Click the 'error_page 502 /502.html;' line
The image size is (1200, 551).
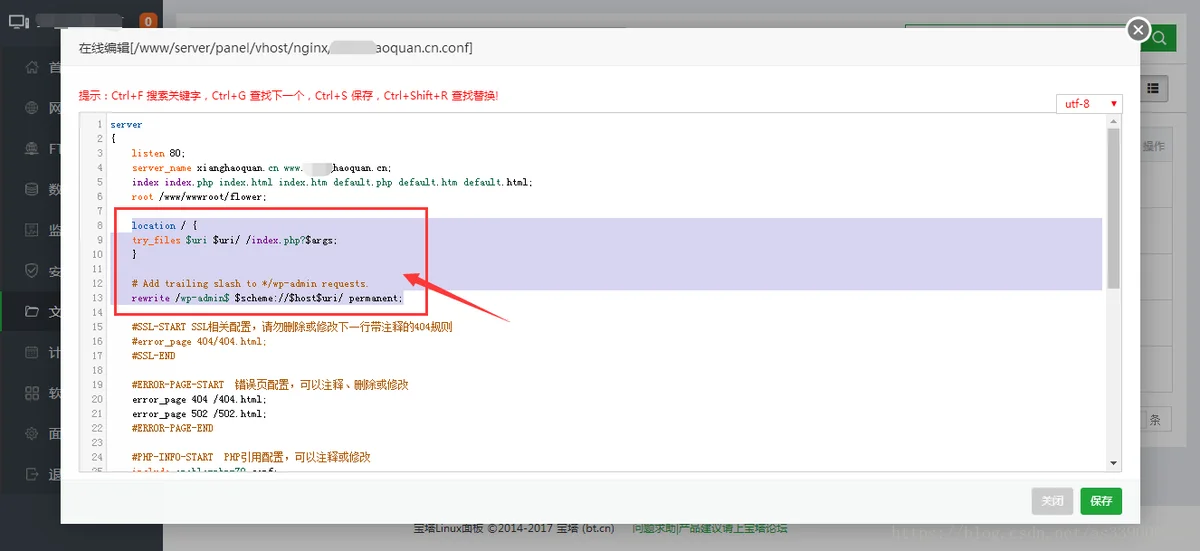(x=199, y=413)
